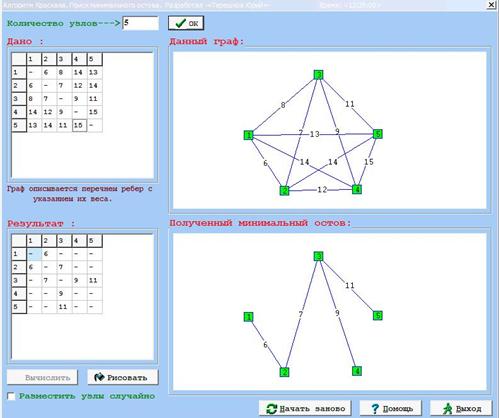Click the green checkmark OK button
The width and height of the screenshot is (499, 418).
(x=186, y=23)
